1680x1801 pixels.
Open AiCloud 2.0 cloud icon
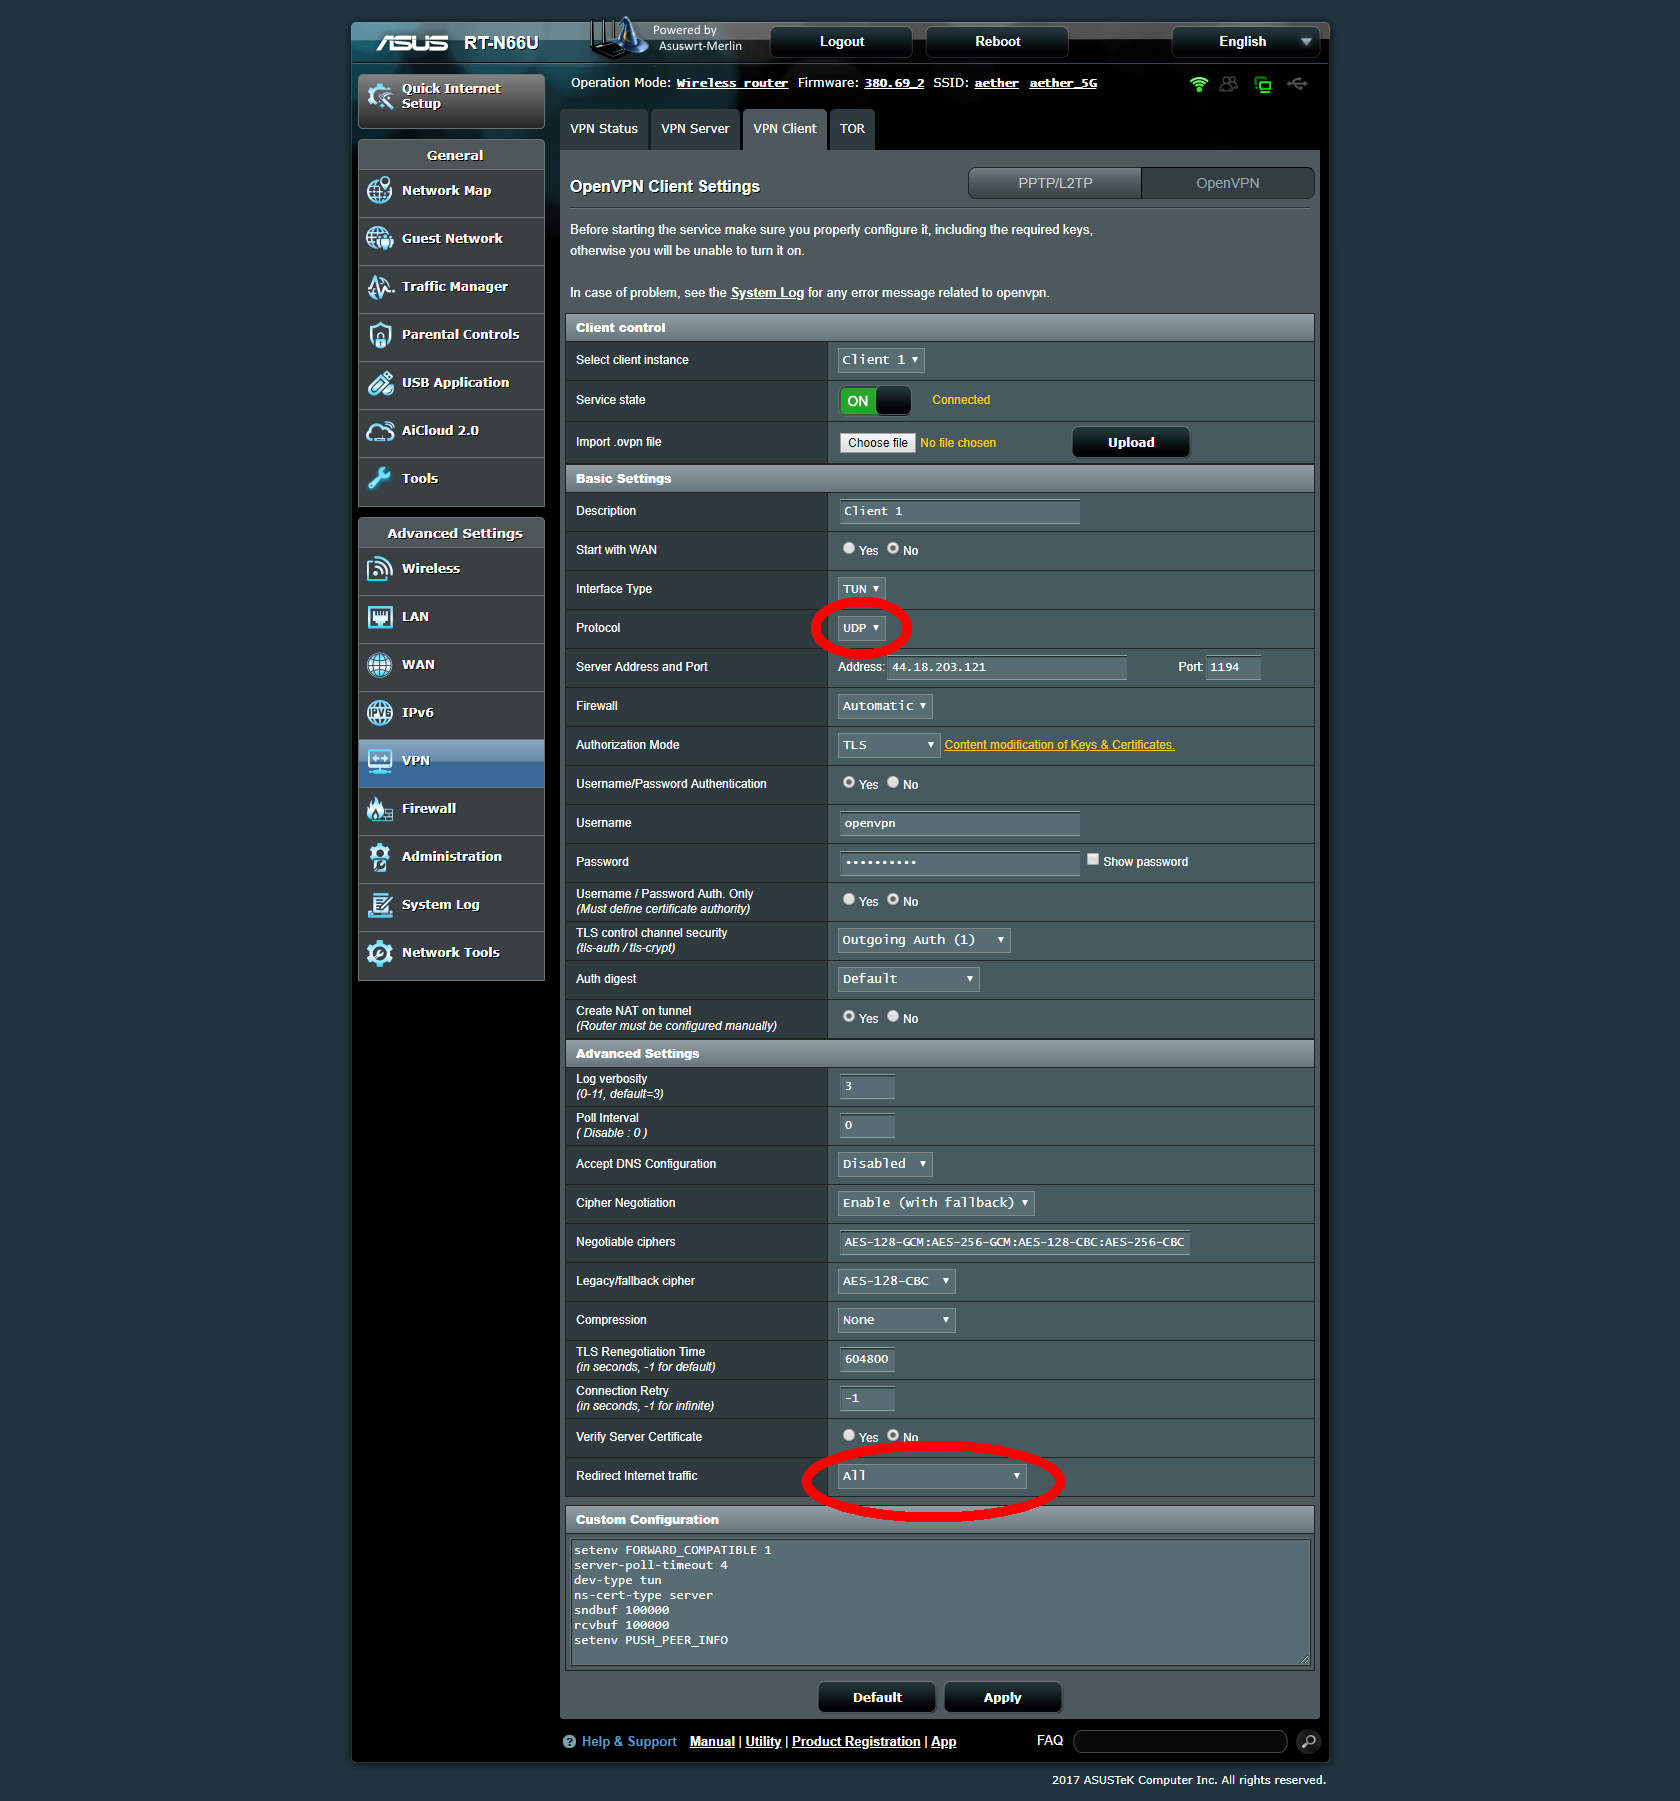380,431
